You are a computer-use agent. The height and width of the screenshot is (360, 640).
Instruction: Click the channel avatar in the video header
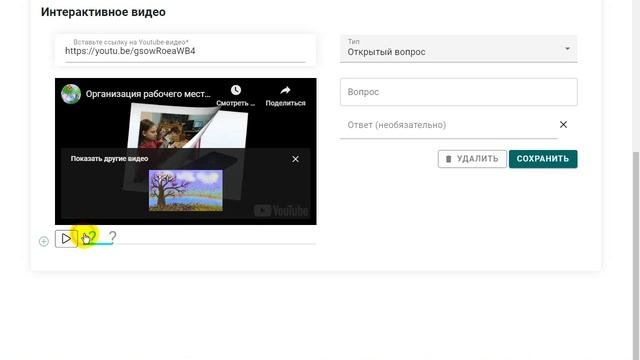click(x=71, y=94)
